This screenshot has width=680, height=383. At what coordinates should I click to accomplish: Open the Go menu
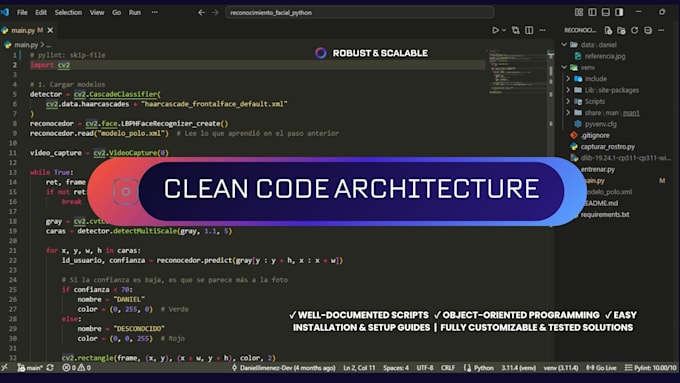(117, 12)
